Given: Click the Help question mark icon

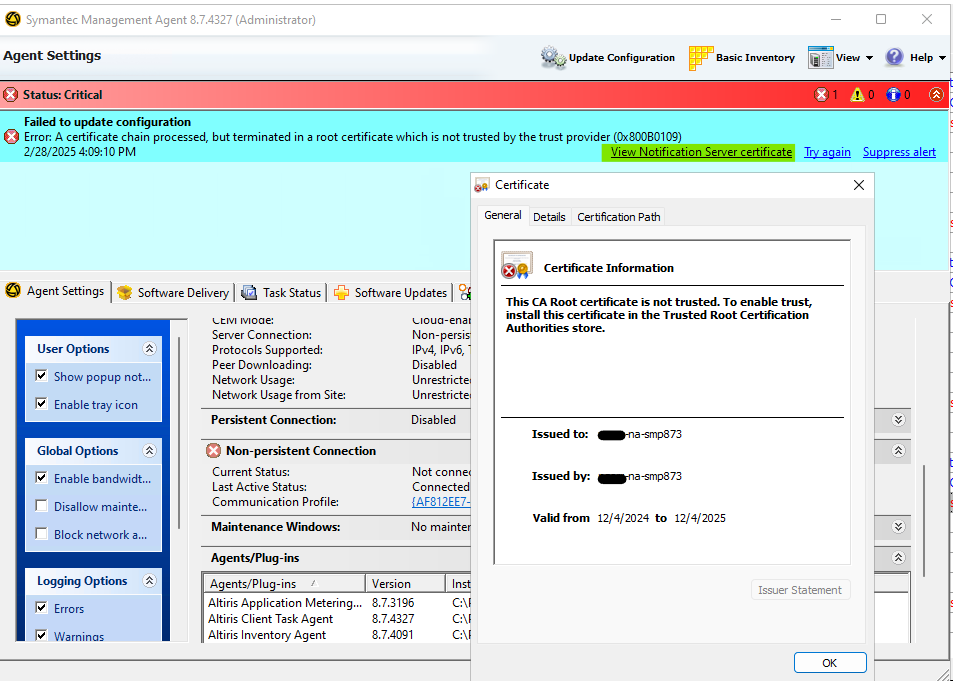Looking at the screenshot, I should click(894, 57).
